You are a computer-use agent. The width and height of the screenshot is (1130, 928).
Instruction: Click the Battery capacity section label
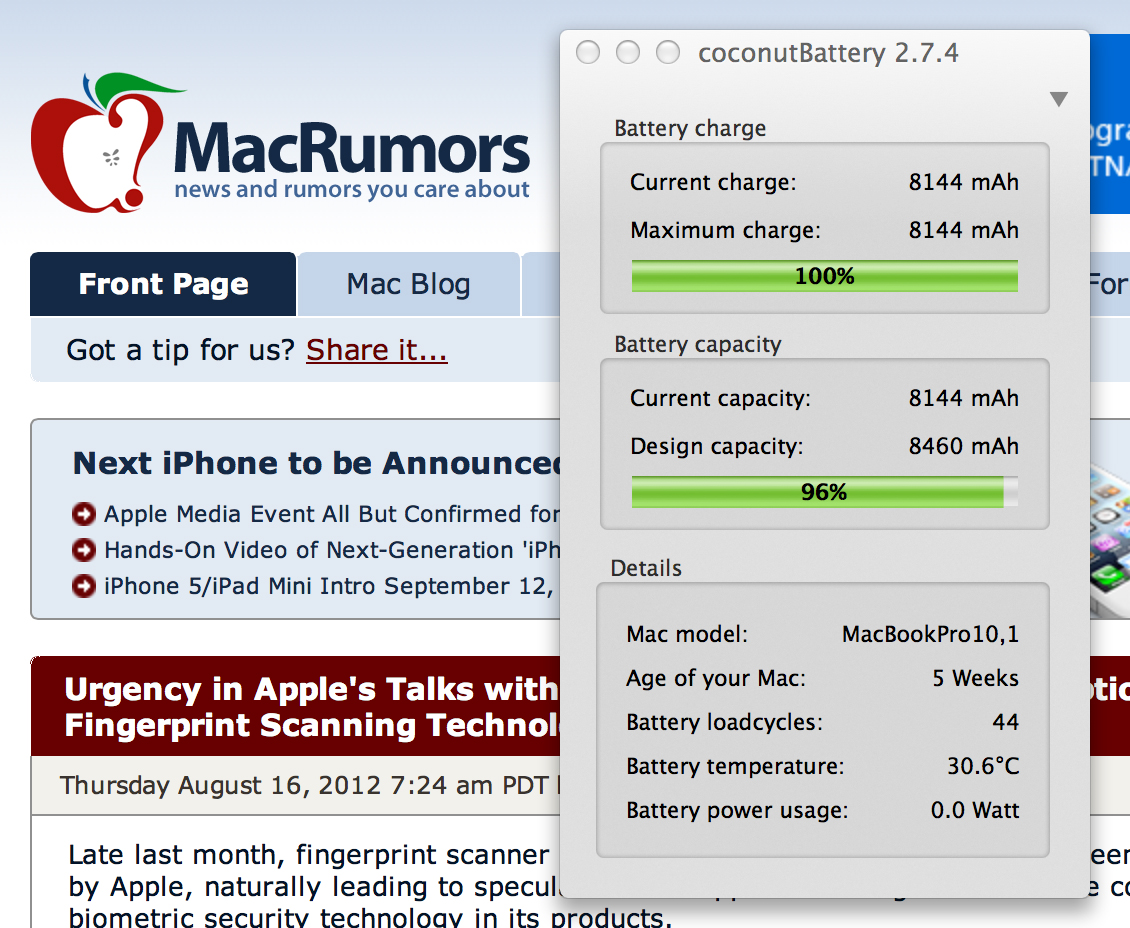698,344
